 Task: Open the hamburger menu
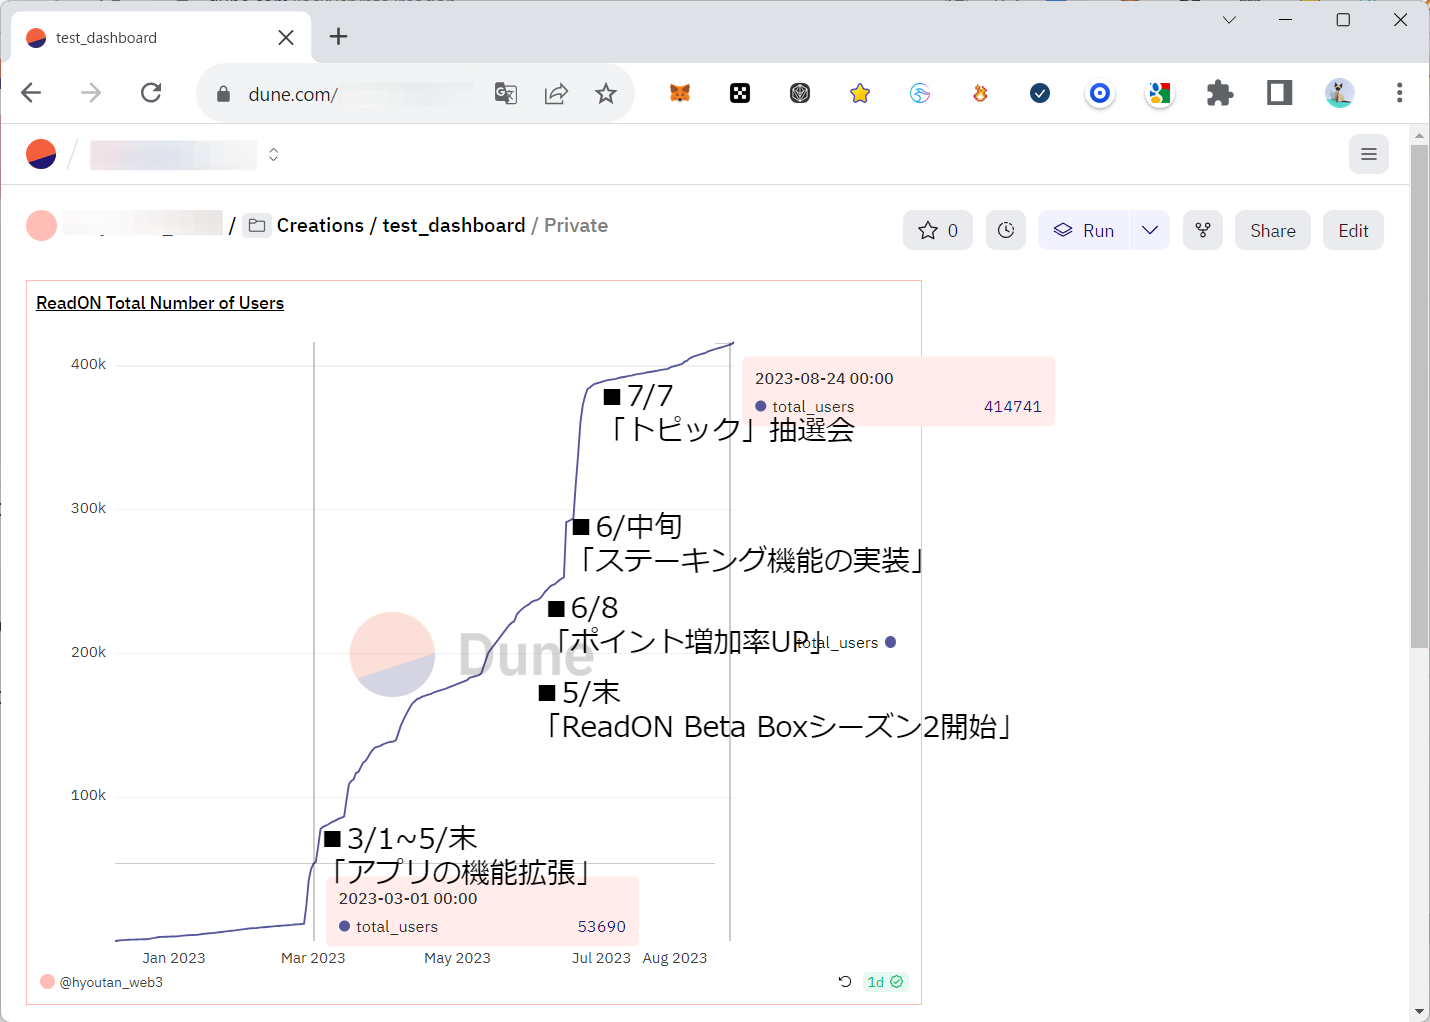1368,154
